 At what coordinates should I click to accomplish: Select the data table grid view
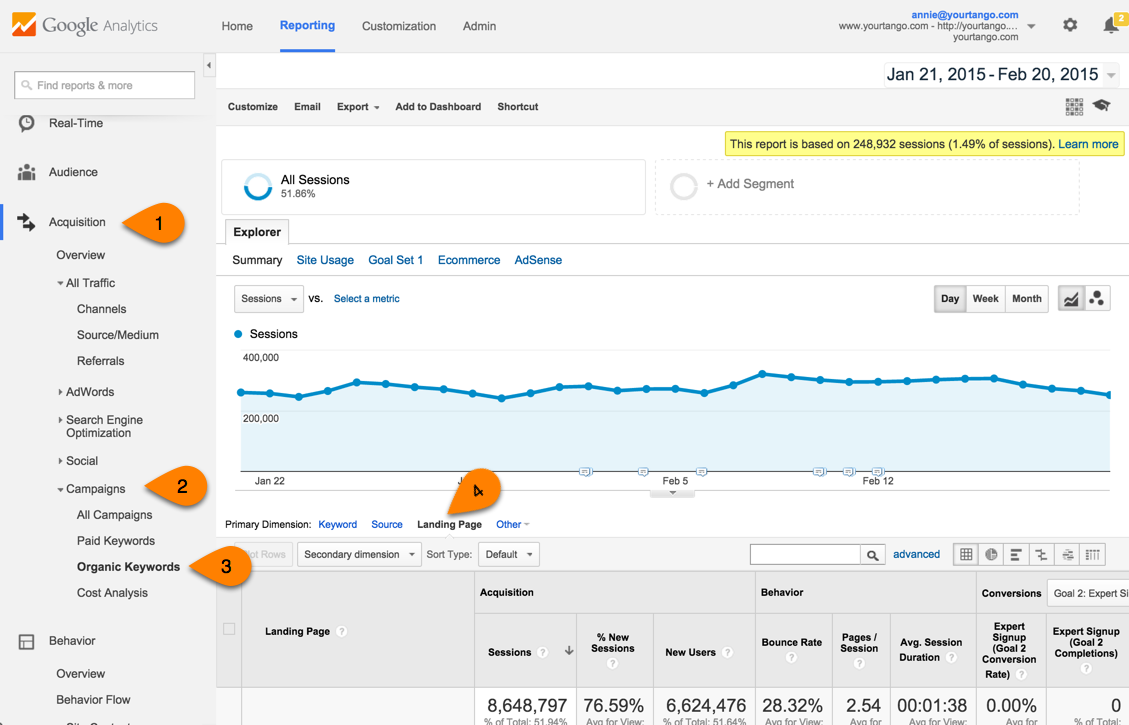point(966,555)
